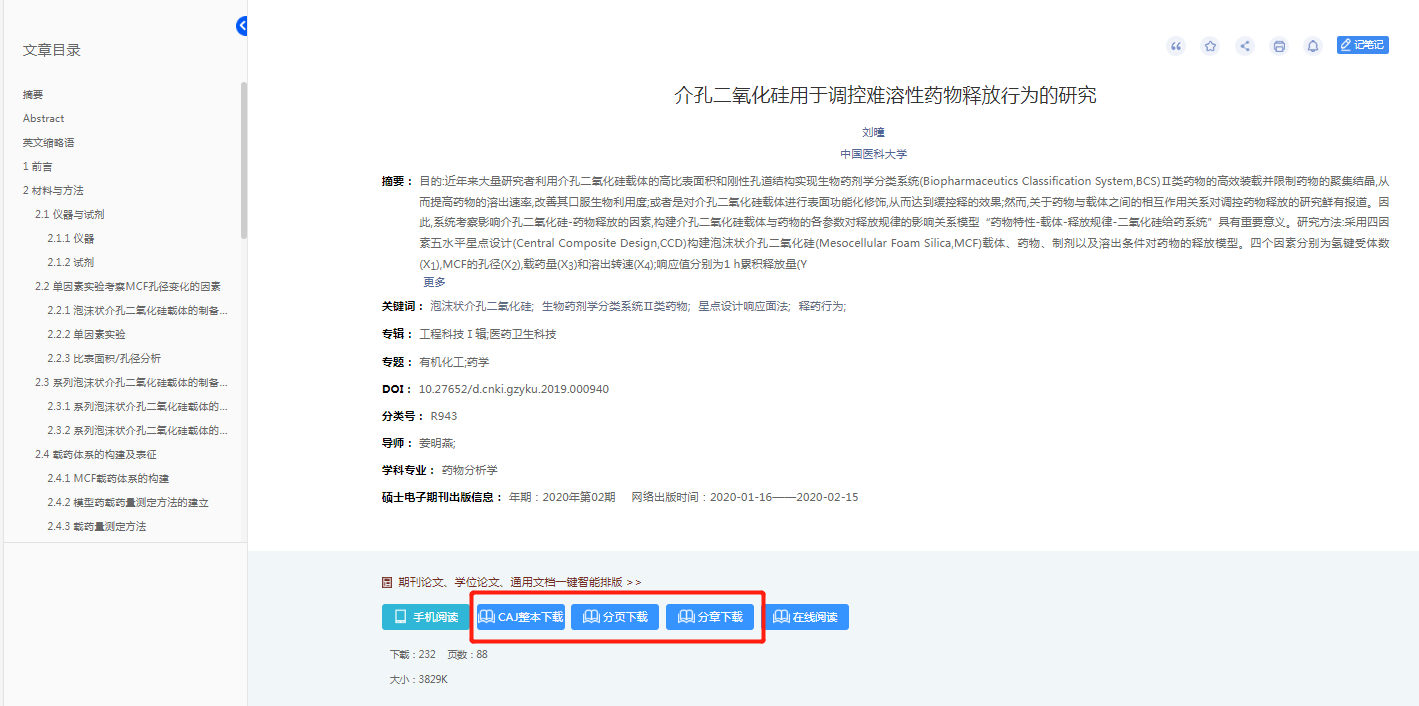Open keyword 生物药剂学分类系统Ⅱ类药物
The image size is (1419, 706).
click(616, 306)
